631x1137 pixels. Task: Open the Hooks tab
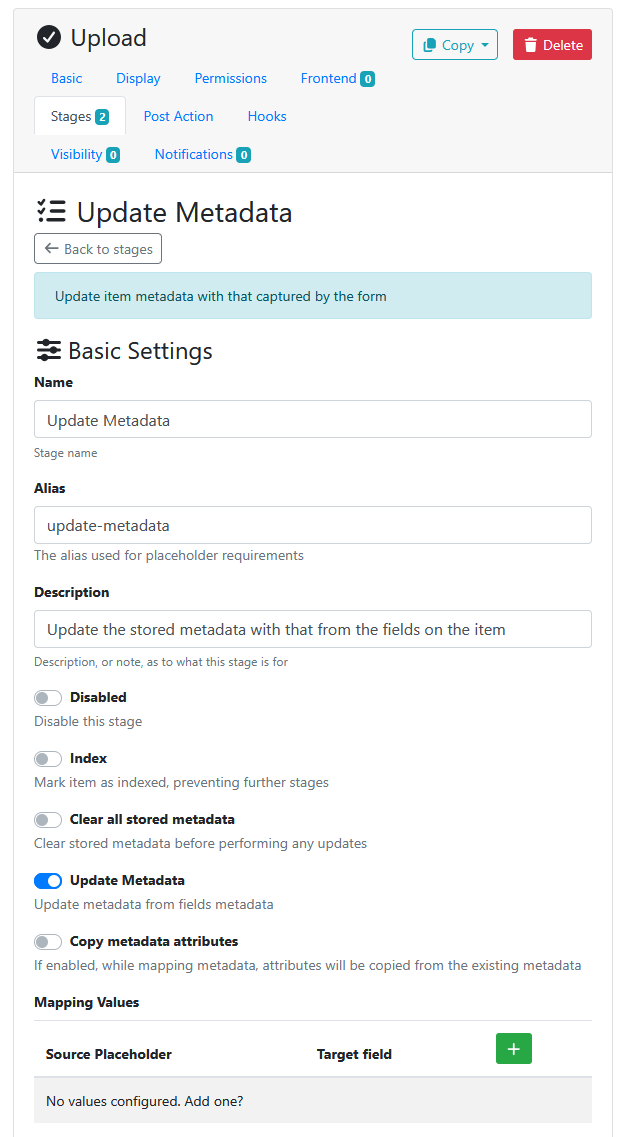click(267, 116)
